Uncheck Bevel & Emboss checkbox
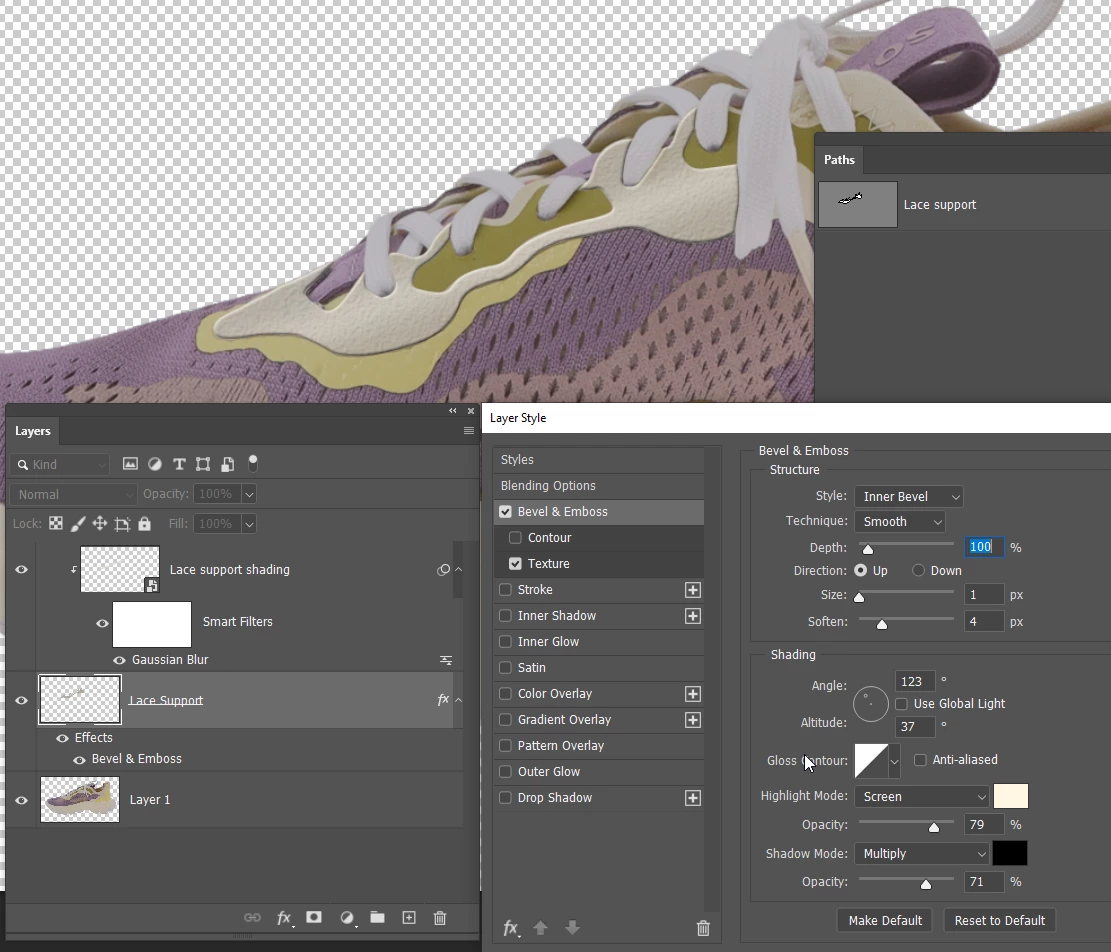The width and height of the screenshot is (1111, 952). click(x=505, y=511)
